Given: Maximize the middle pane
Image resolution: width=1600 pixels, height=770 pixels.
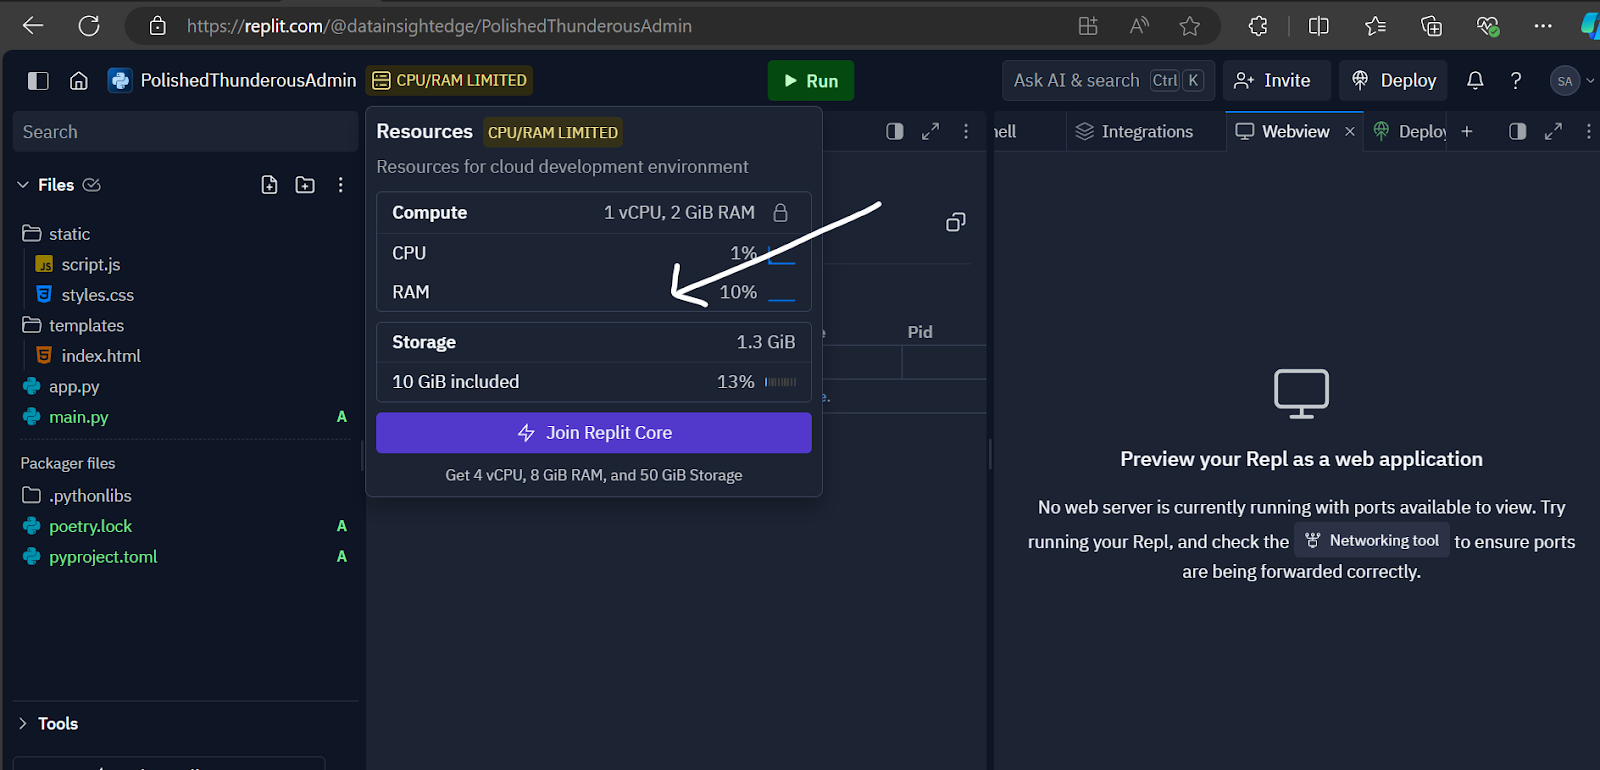Looking at the screenshot, I should tap(930, 131).
